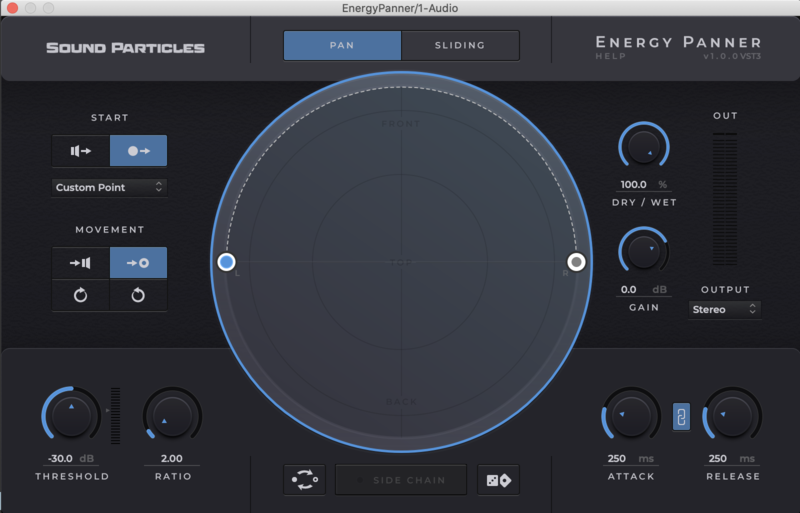Viewport: 800px width, 513px height.
Task: Switch to the Pan tab
Action: click(x=342, y=45)
